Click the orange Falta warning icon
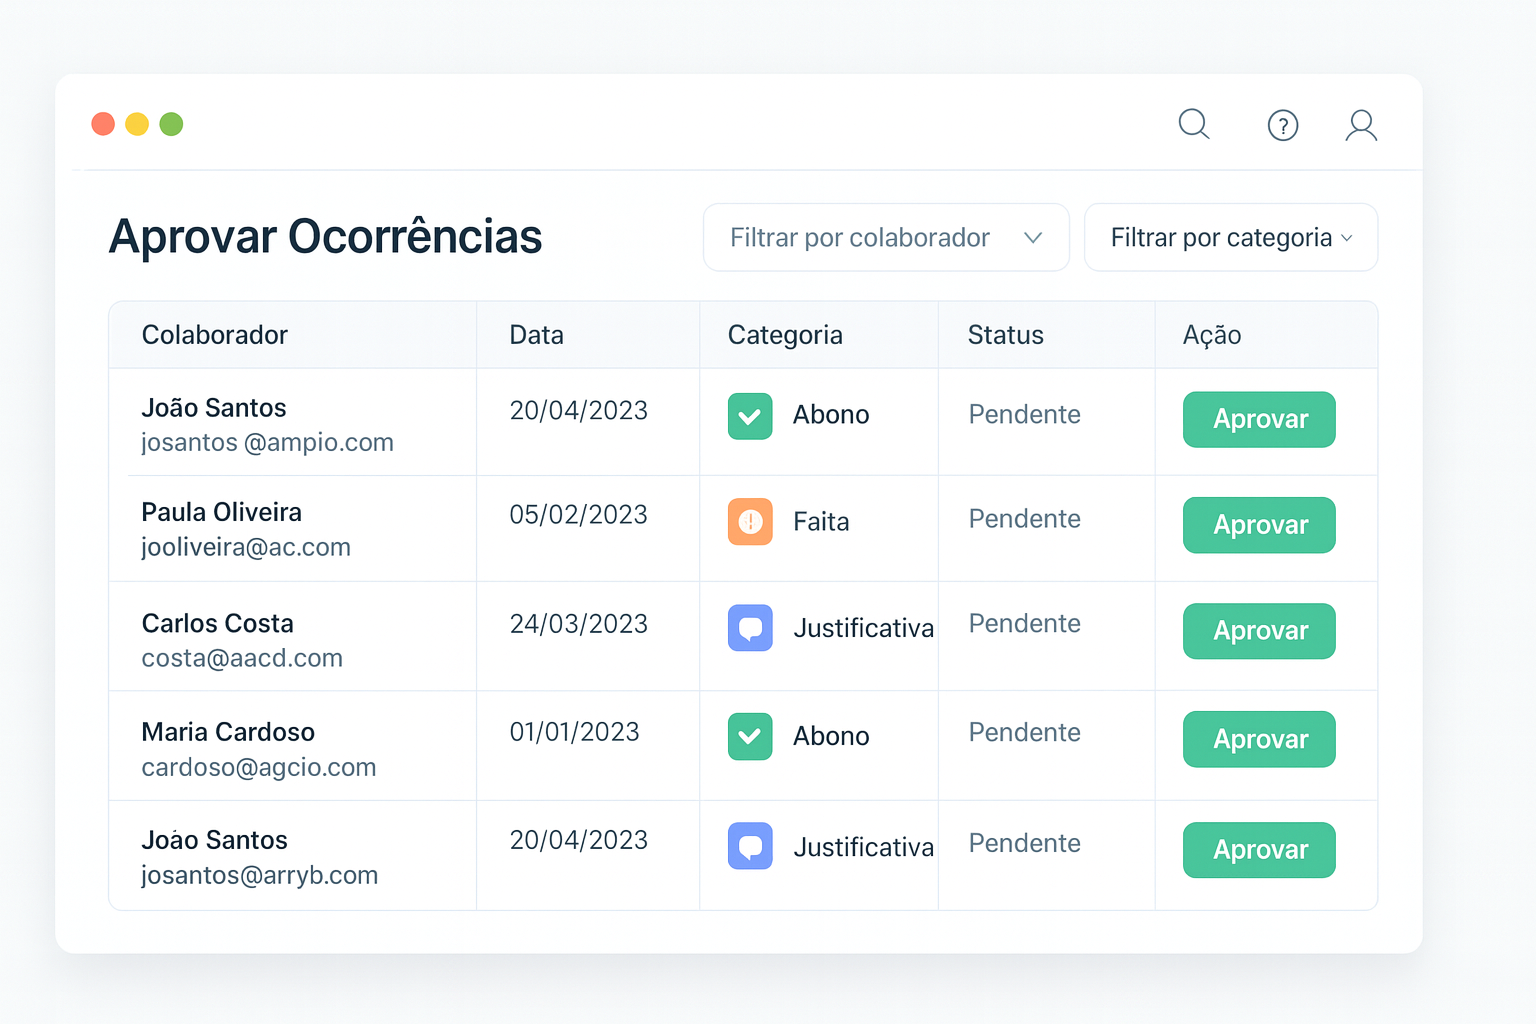Image resolution: width=1536 pixels, height=1024 pixels. coord(750,521)
